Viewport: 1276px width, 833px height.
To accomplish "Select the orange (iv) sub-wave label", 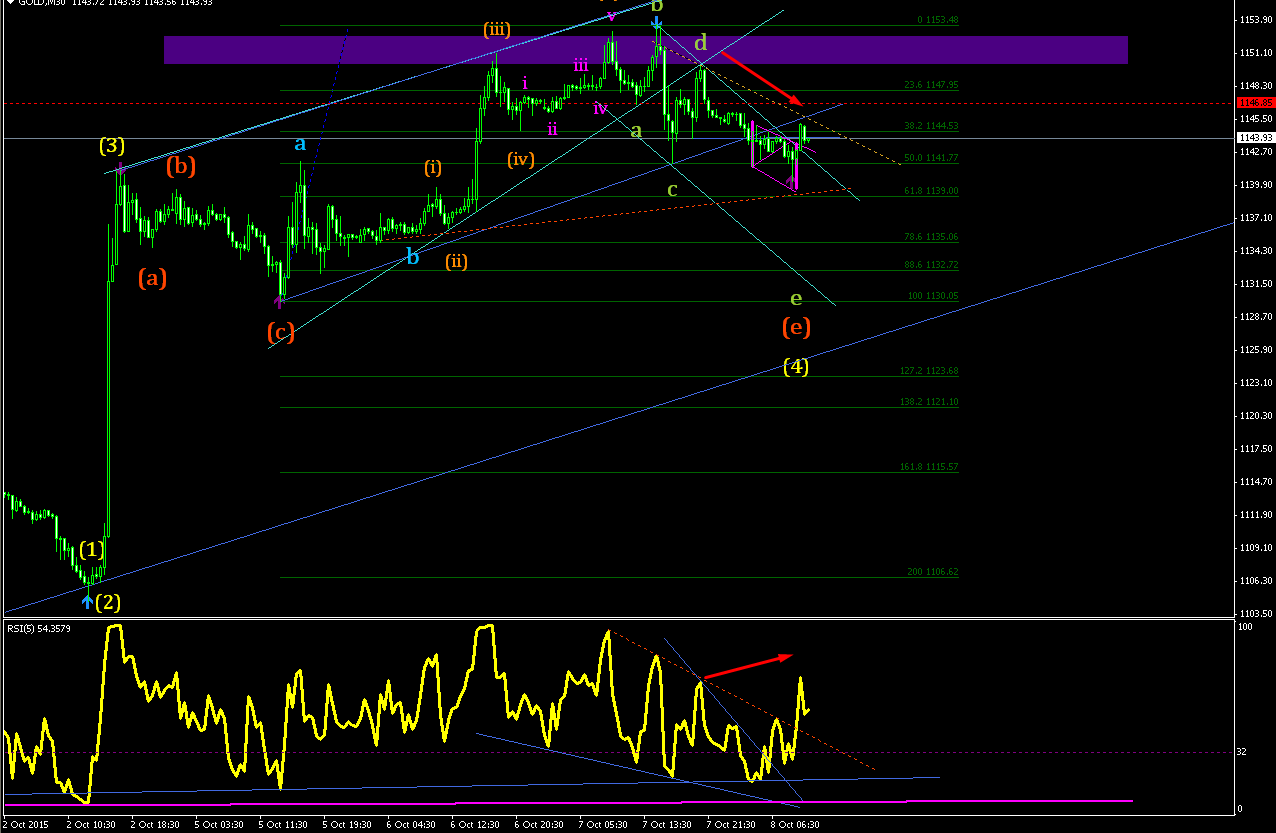I will [520, 158].
